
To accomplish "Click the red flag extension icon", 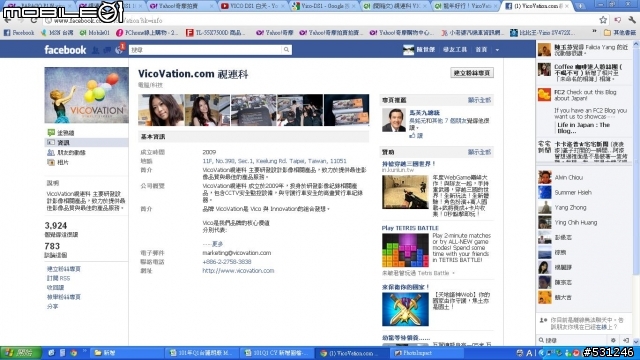I will pyautogui.click(x=618, y=20).
